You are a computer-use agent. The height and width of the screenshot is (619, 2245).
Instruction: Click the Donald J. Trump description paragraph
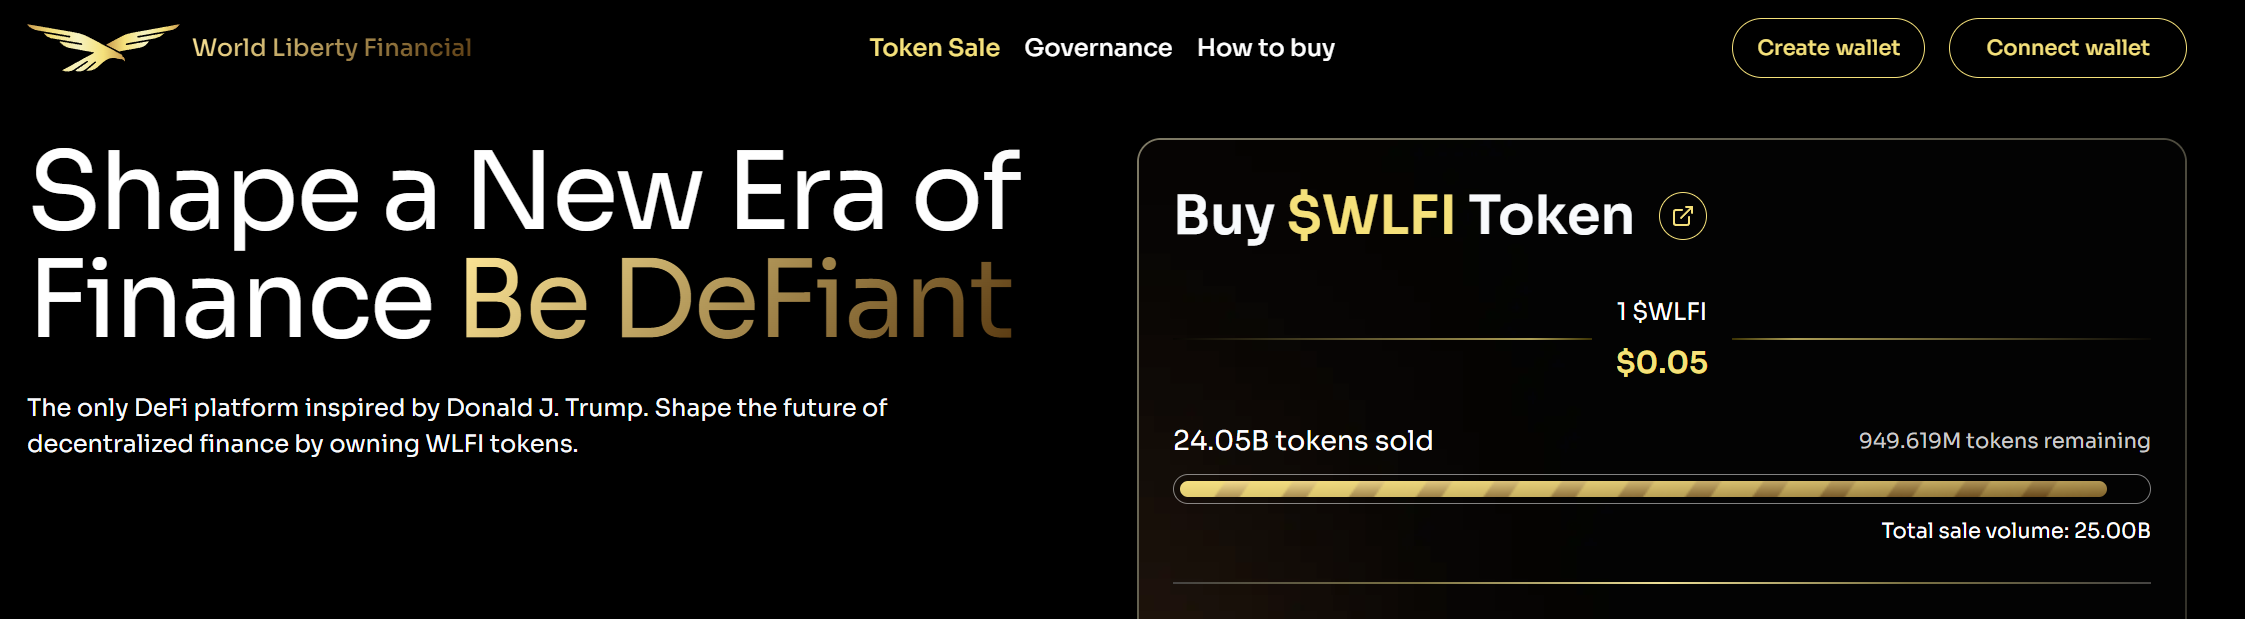tap(456, 425)
